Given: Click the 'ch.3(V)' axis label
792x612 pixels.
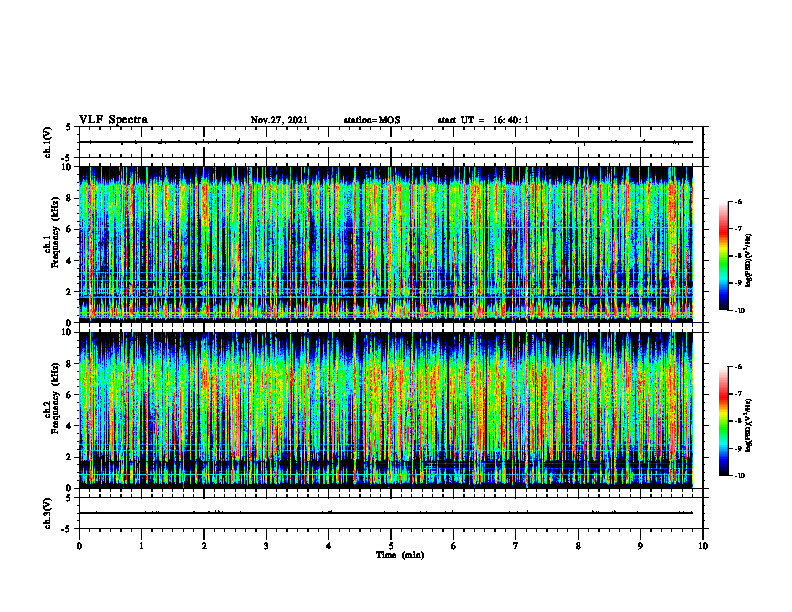Looking at the screenshot, I should tap(47, 513).
